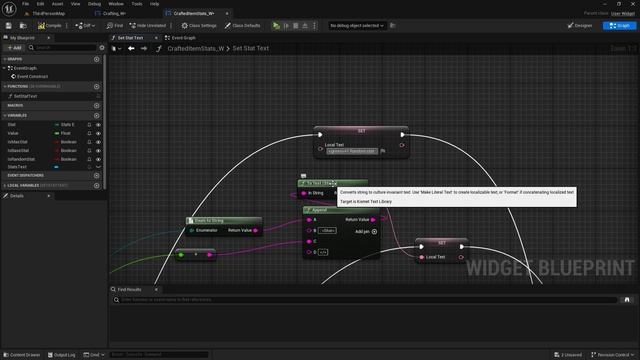The image size is (640, 360).
Task: Collapse the Variables section
Action: 4,116
